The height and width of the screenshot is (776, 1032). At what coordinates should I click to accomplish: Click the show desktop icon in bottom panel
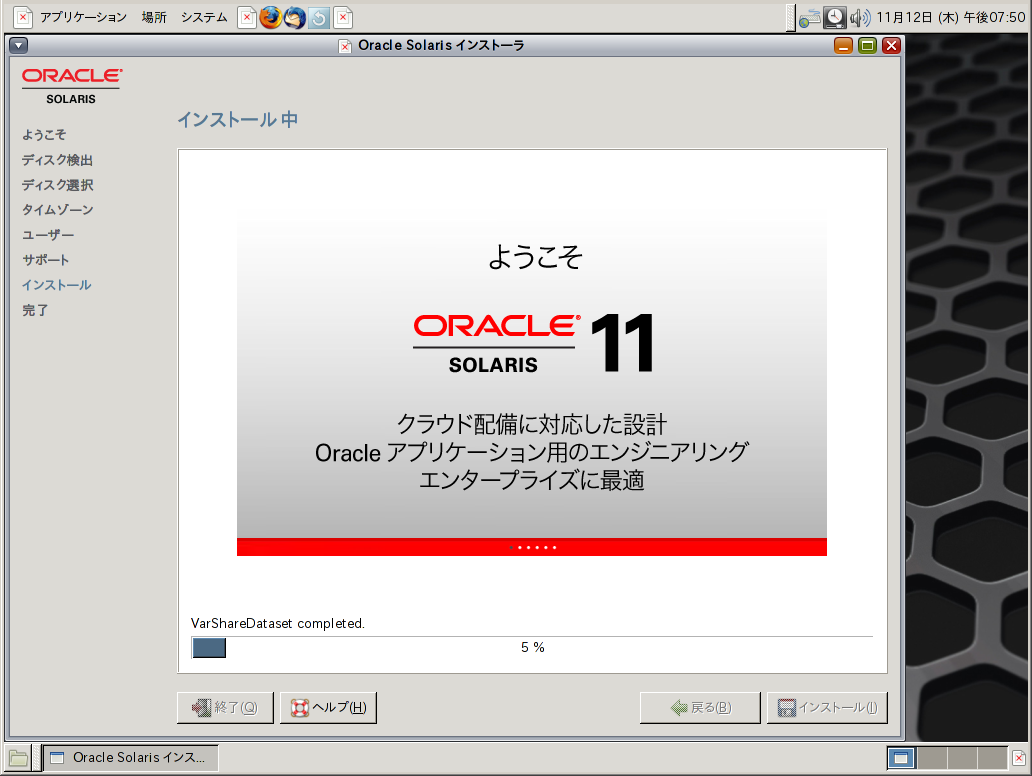click(x=18, y=758)
